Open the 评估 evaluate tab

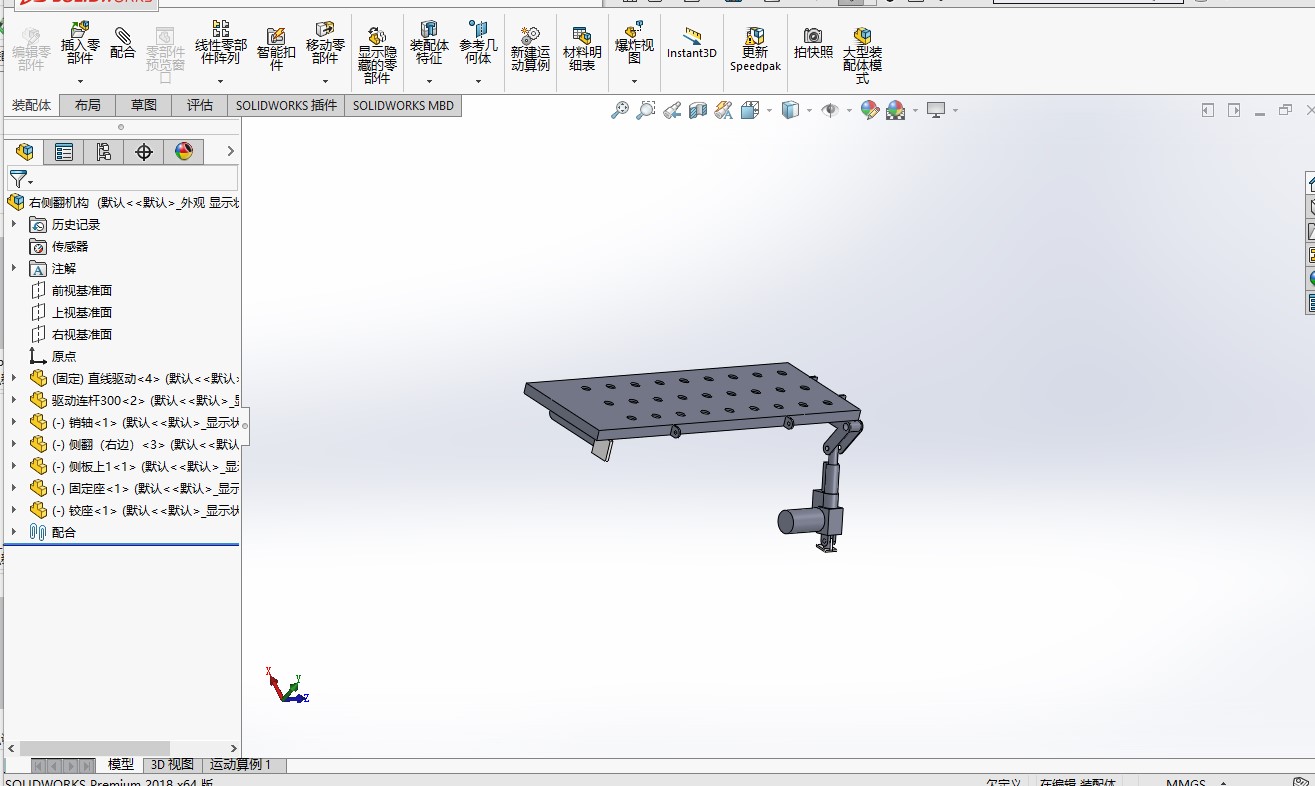[x=200, y=105]
